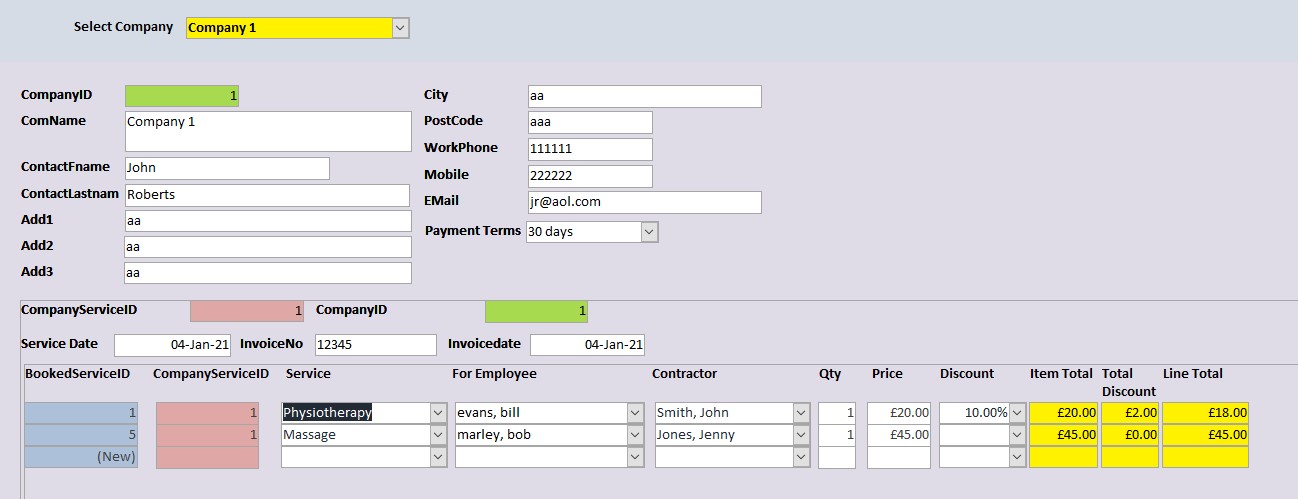This screenshot has width=1298, height=499.
Task: Click the ContactLastnam field with Roberts
Action: [267, 195]
